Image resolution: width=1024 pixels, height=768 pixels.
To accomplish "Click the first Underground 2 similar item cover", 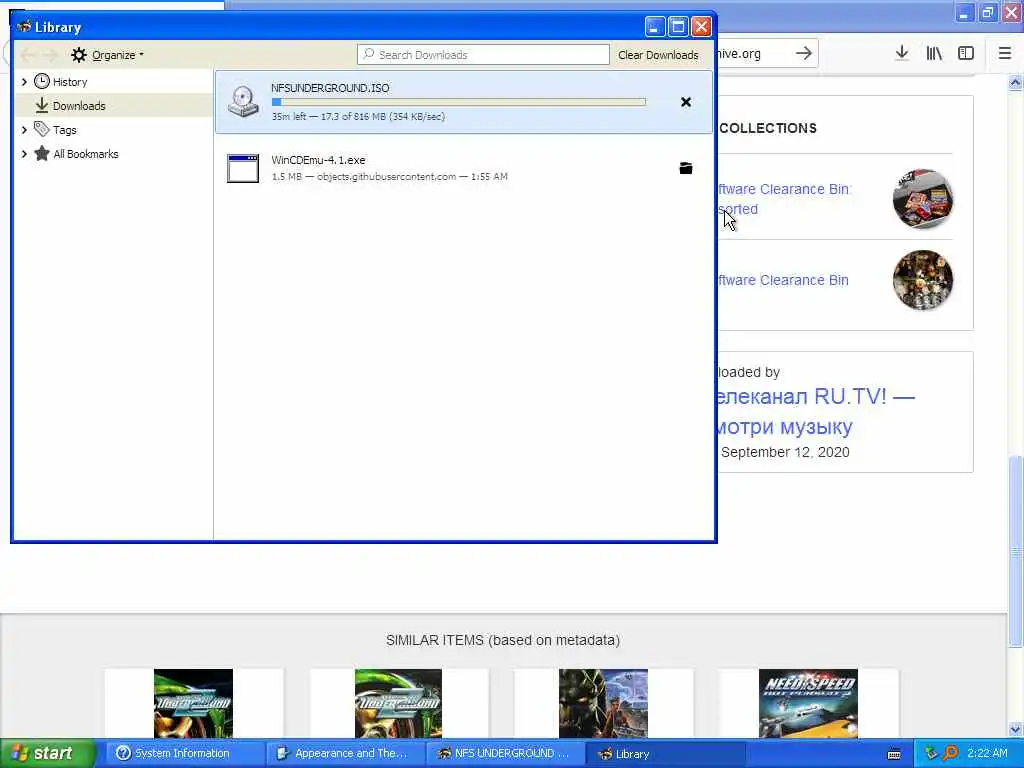I will pyautogui.click(x=193, y=703).
